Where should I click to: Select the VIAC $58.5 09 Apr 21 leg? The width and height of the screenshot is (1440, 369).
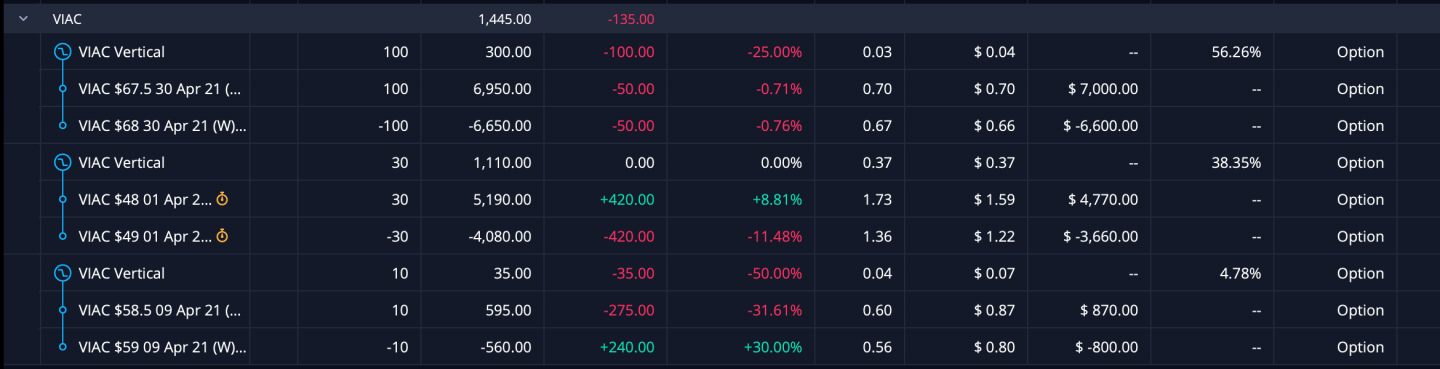pos(720,310)
